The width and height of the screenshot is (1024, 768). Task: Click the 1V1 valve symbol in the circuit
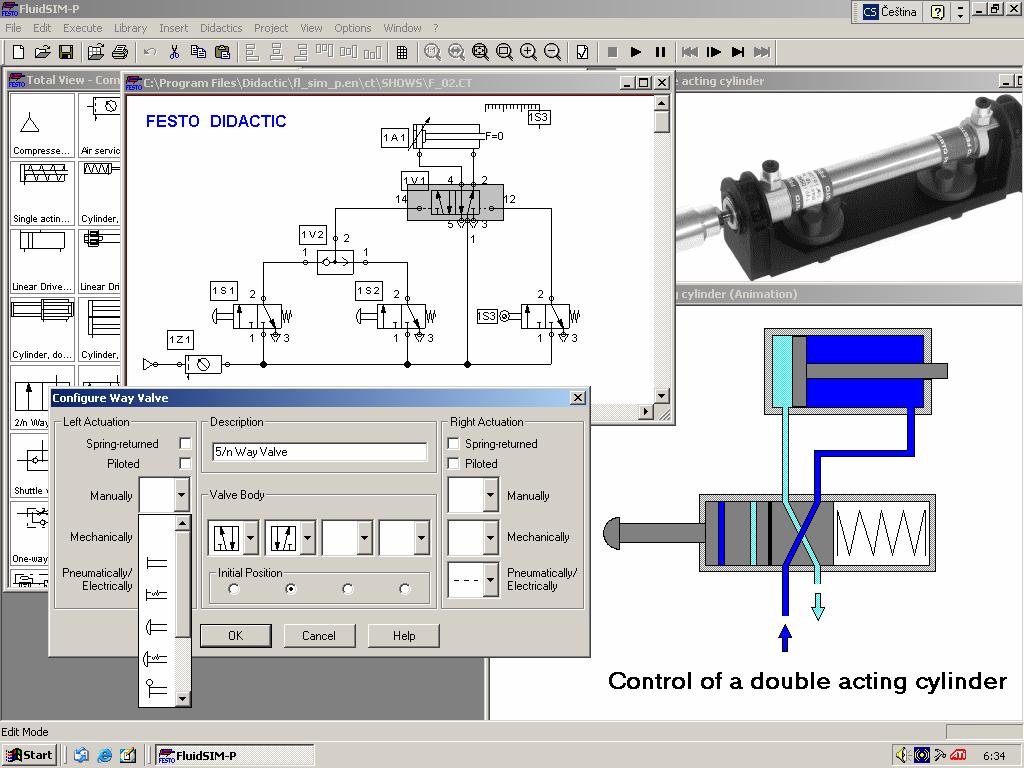[455, 202]
